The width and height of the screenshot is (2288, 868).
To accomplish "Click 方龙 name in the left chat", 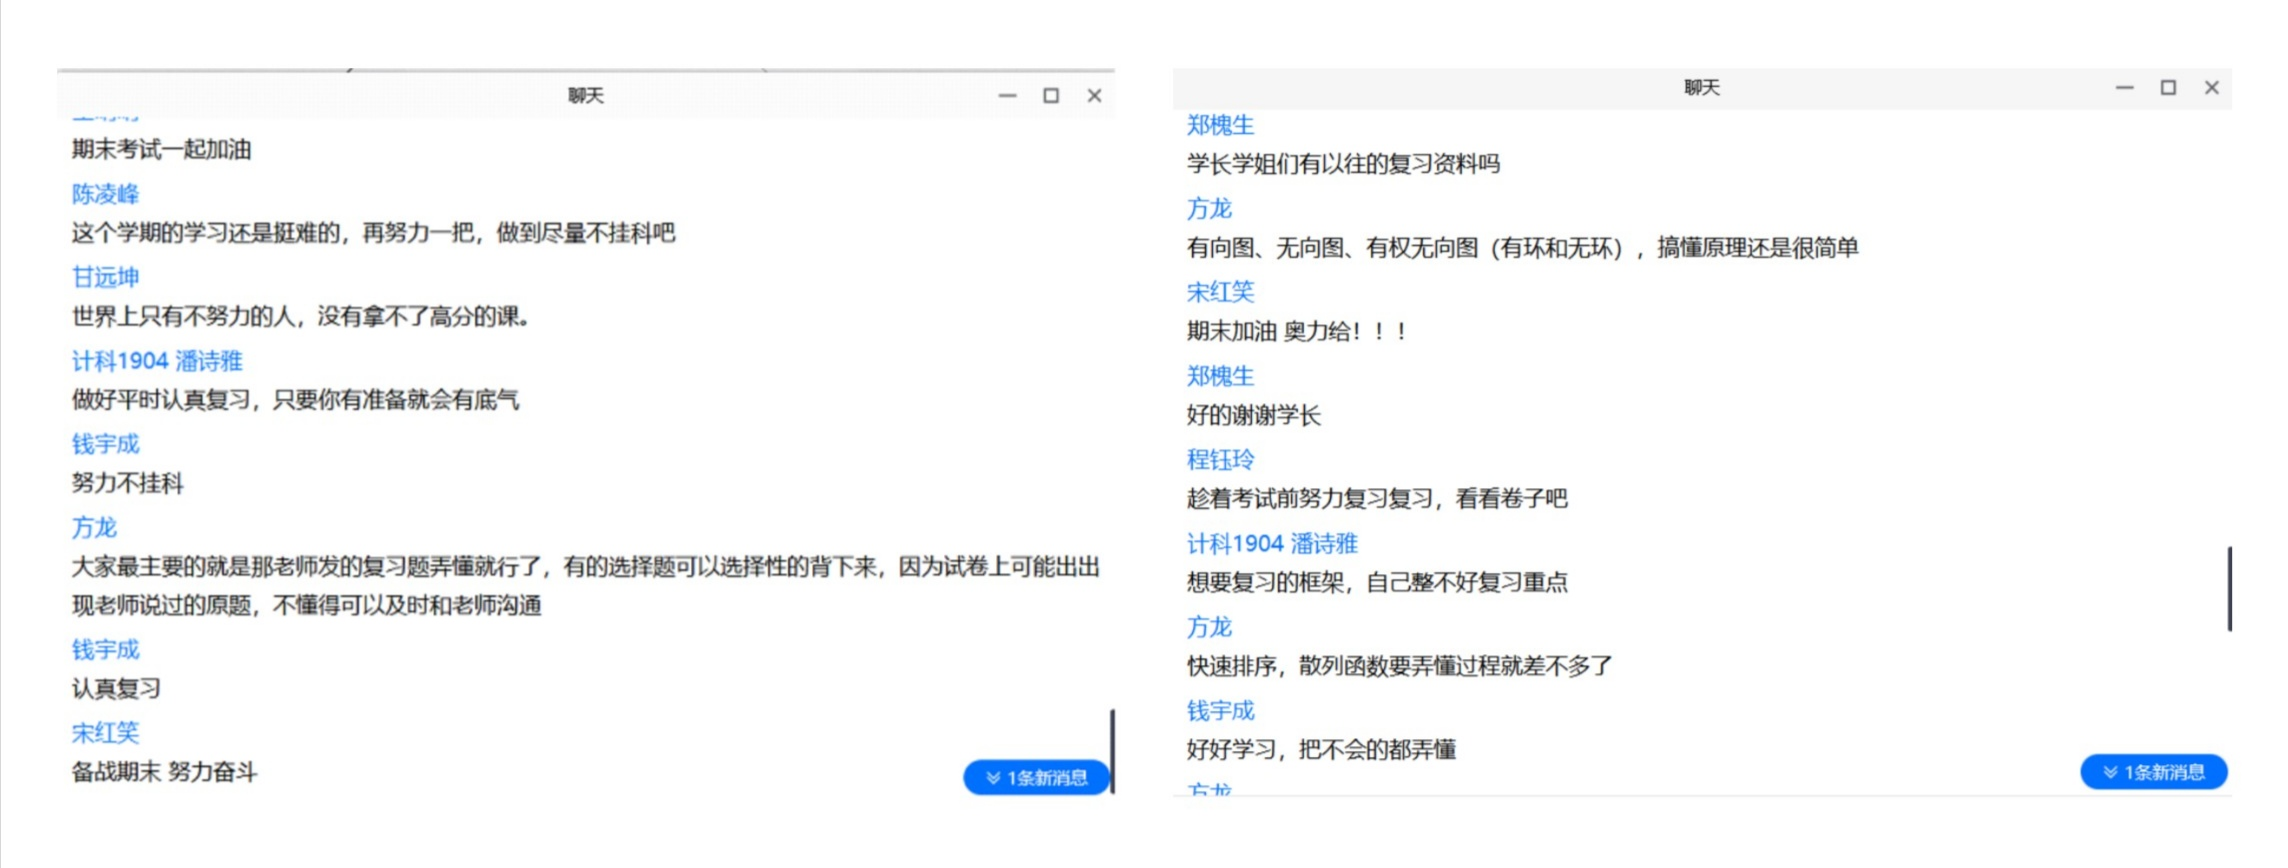I will (94, 527).
